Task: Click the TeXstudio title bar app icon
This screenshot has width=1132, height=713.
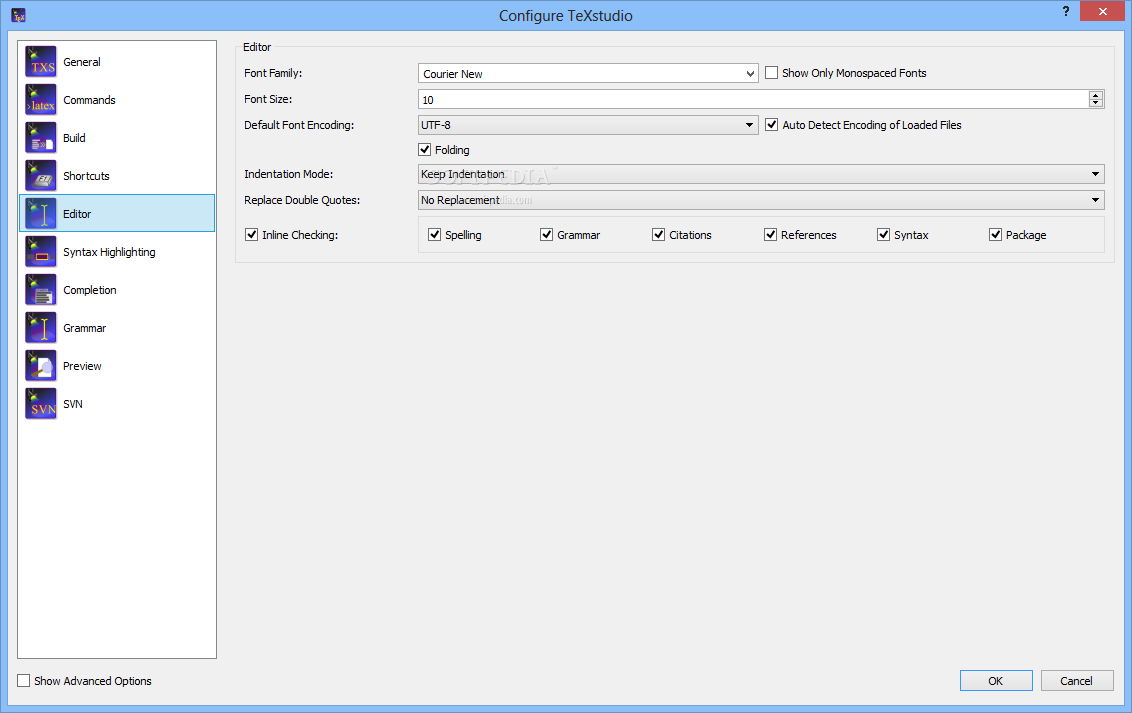Action: (x=19, y=15)
